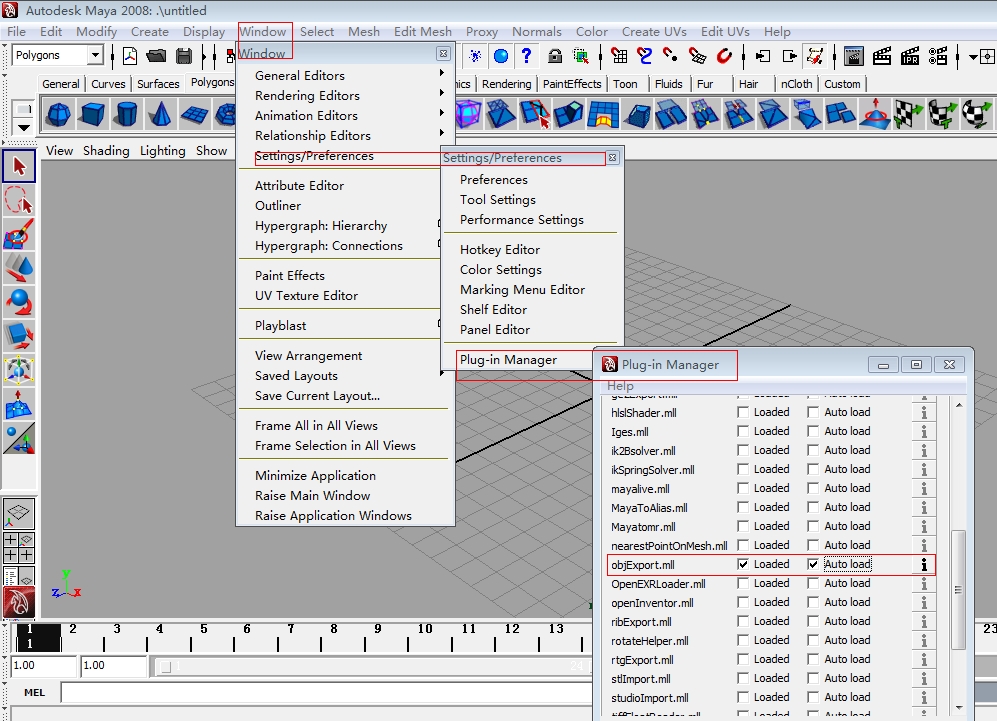This screenshot has width=997, height=721.
Task: Click the range slider handle
Action: 165,666
